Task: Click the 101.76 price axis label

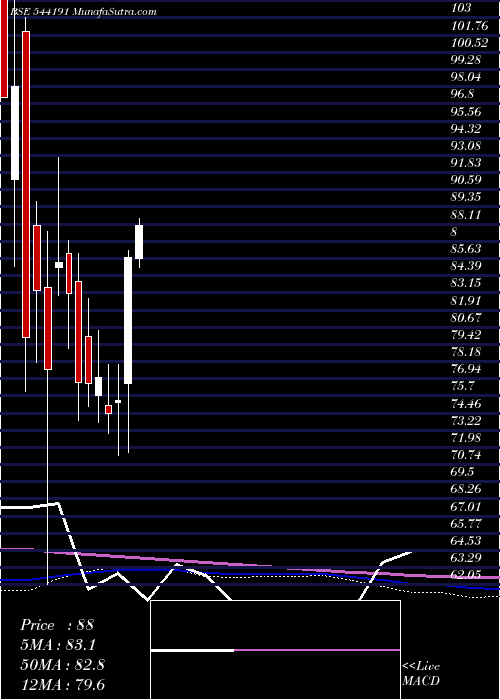Action: point(470,25)
